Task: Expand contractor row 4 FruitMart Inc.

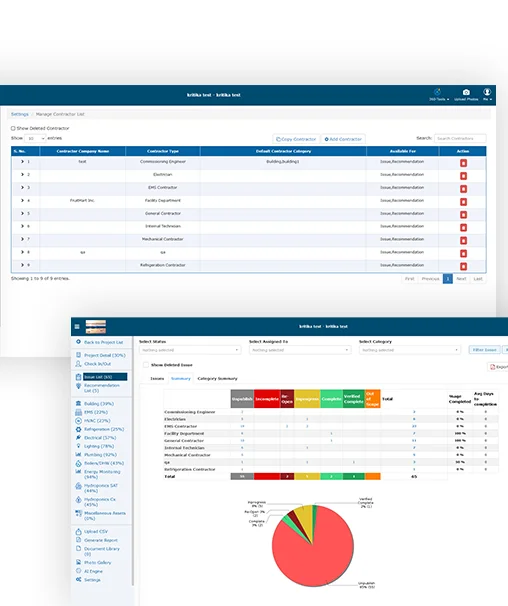Action: coord(22,200)
